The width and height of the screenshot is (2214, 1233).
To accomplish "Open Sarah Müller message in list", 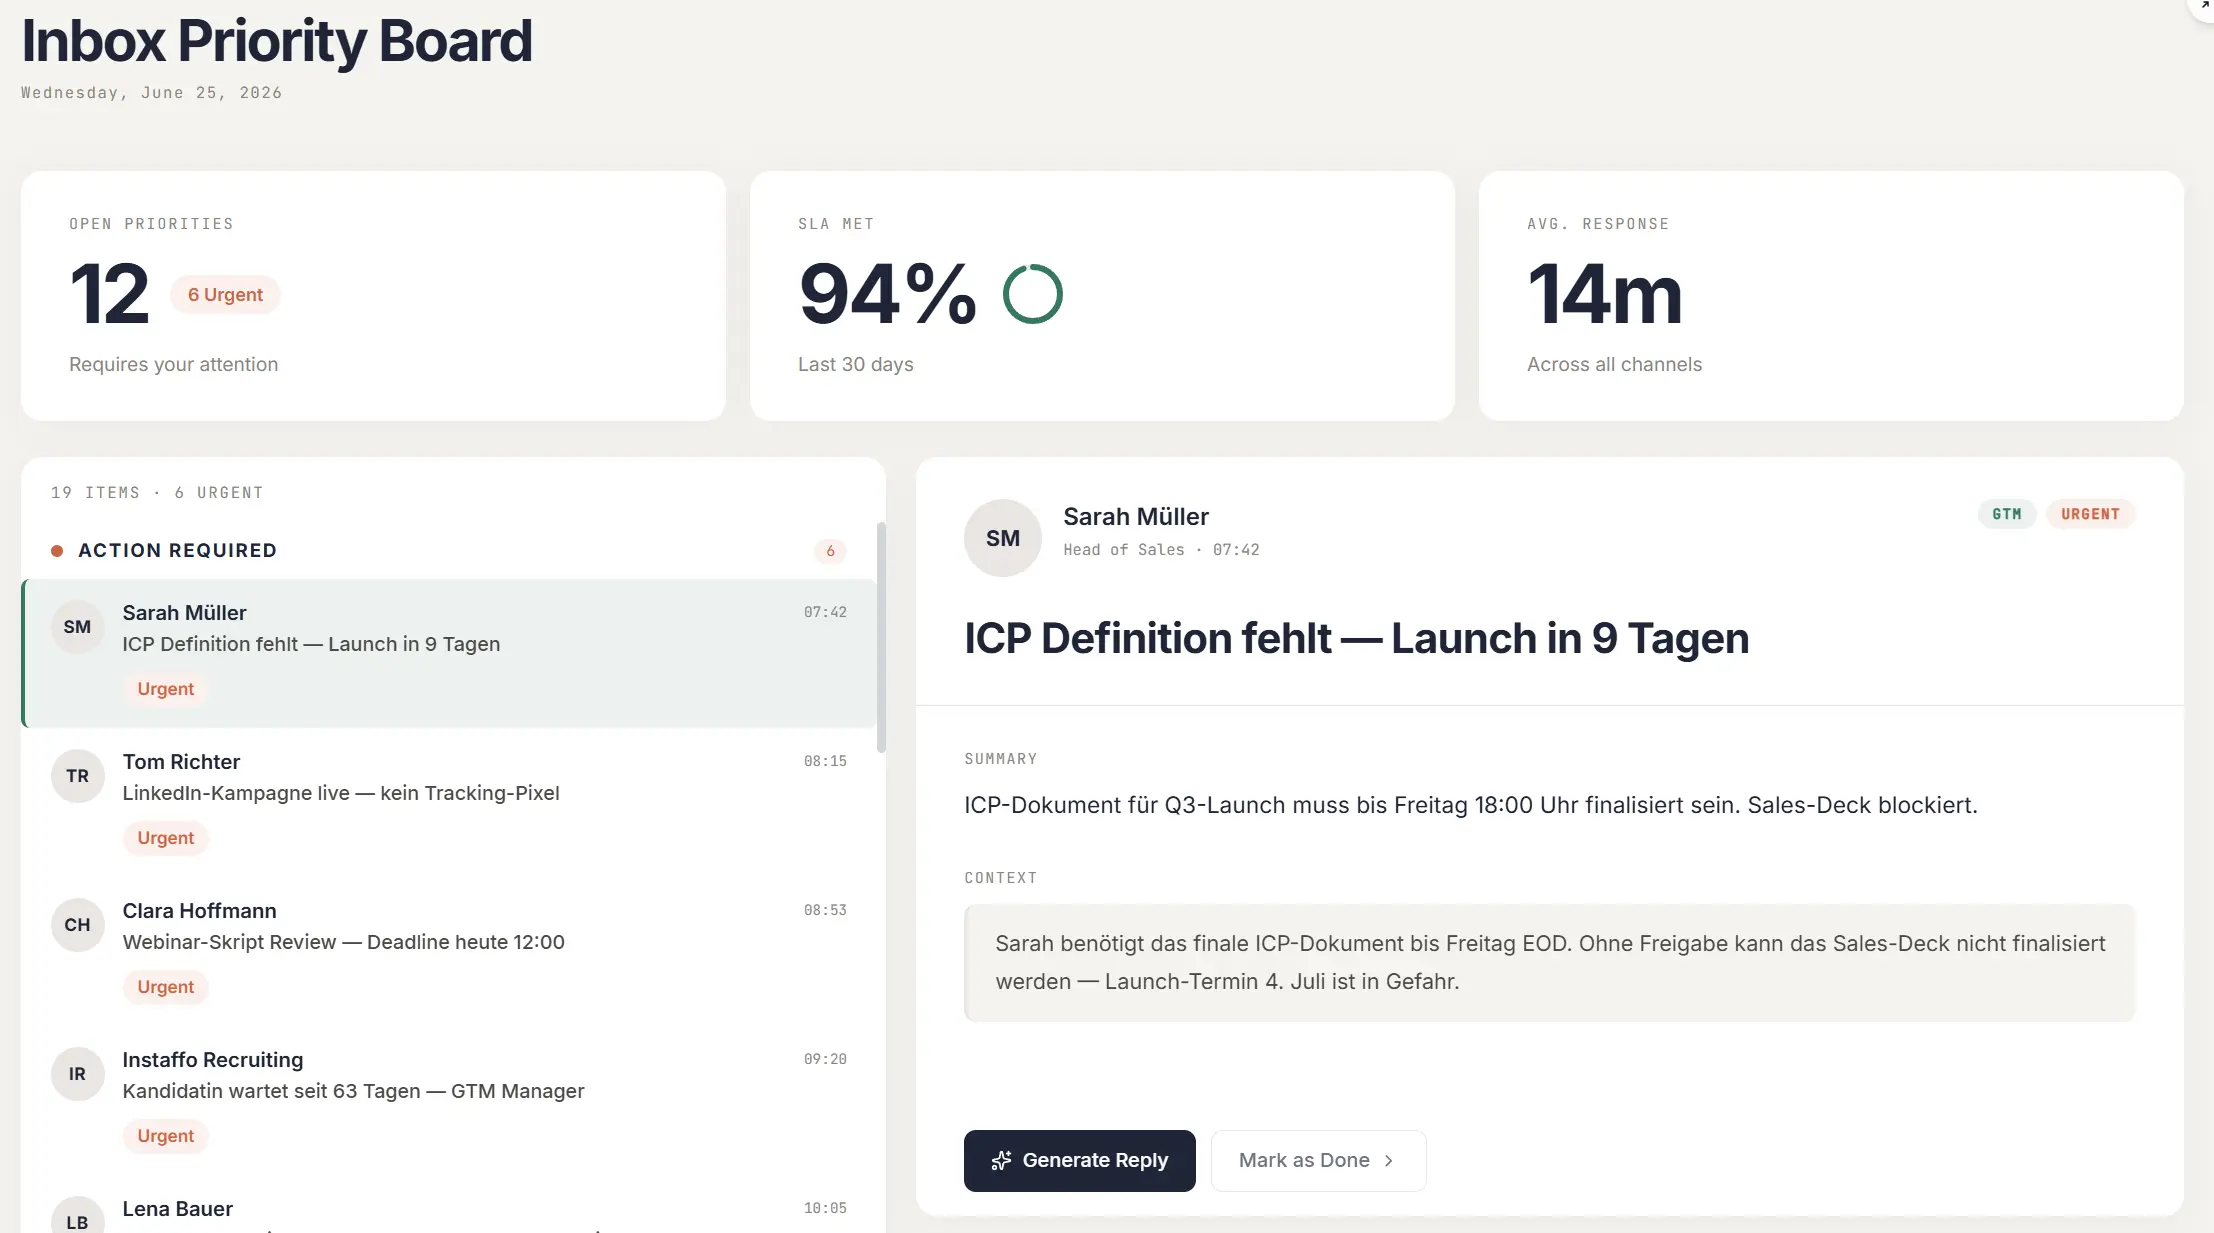I will point(450,653).
